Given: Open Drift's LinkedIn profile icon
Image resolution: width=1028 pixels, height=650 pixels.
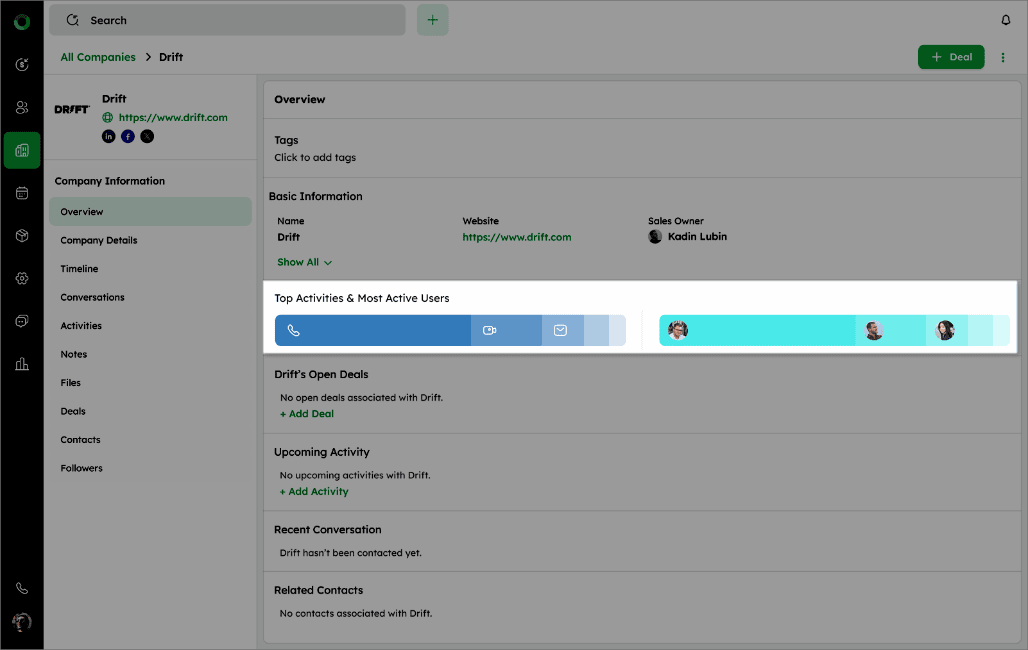Looking at the screenshot, I should pos(109,136).
